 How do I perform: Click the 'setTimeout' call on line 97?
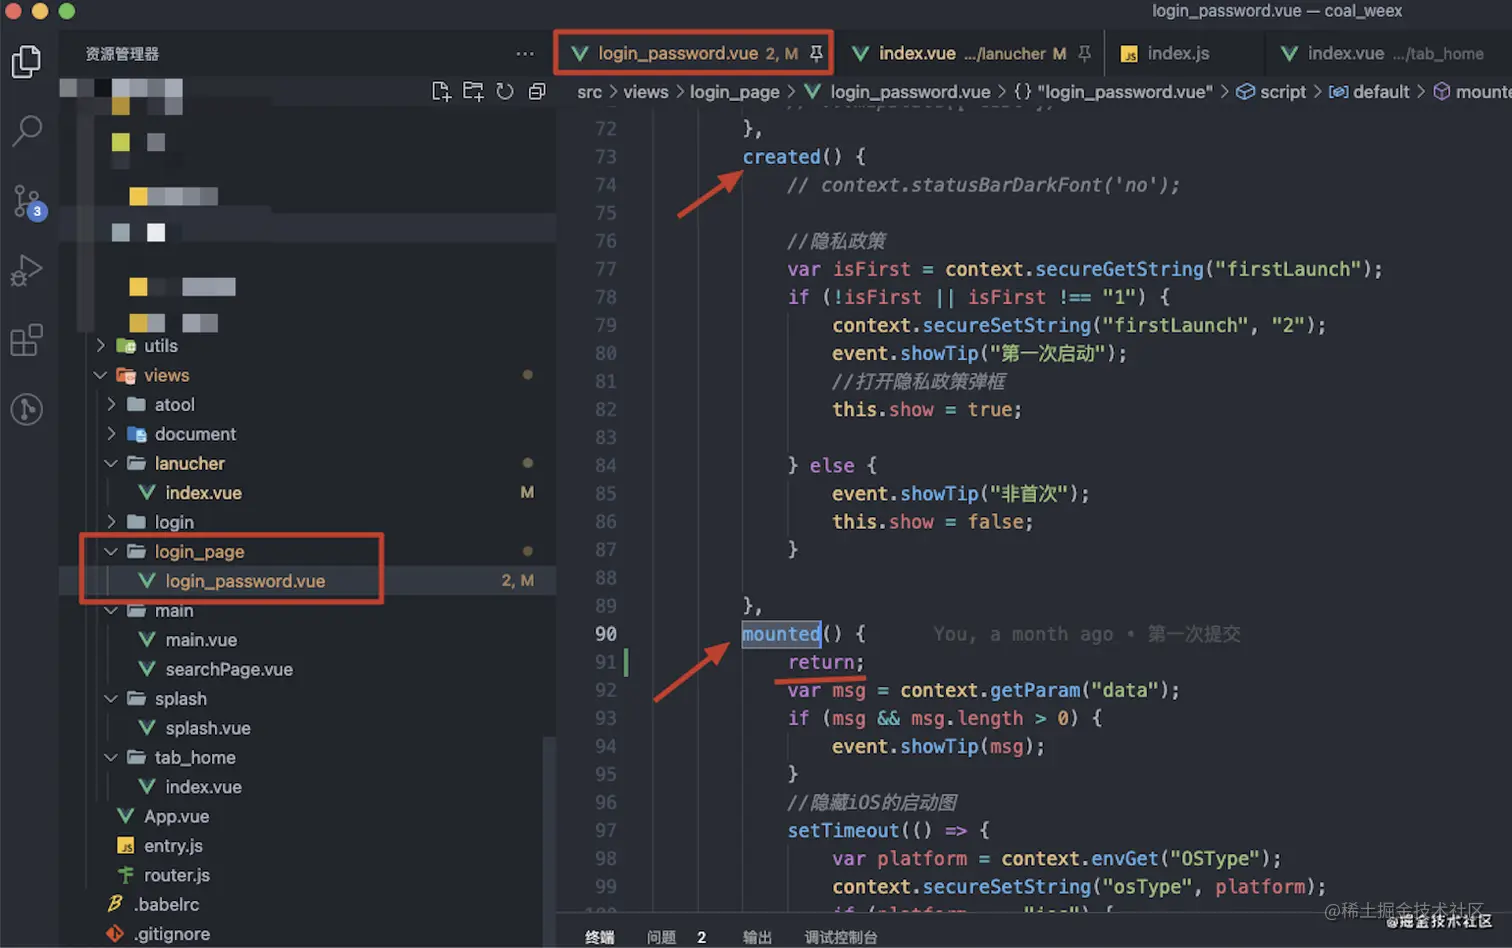pos(843,831)
